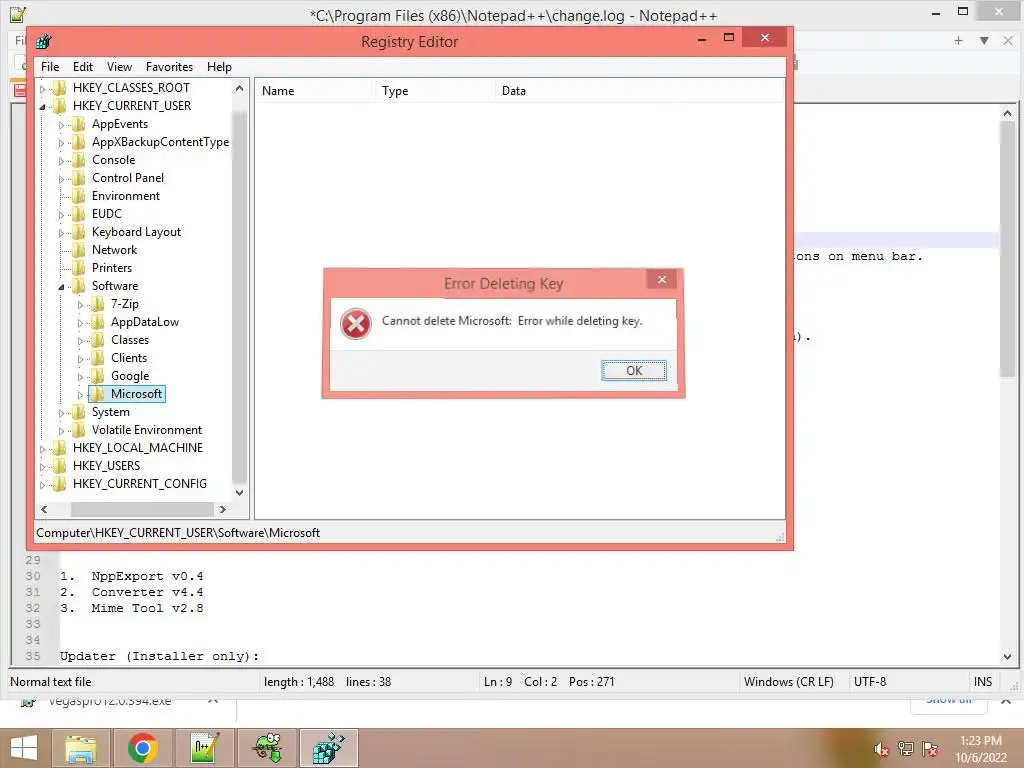Click the Clients folder icon
Viewport: 1024px width, 768px height.
97,358
